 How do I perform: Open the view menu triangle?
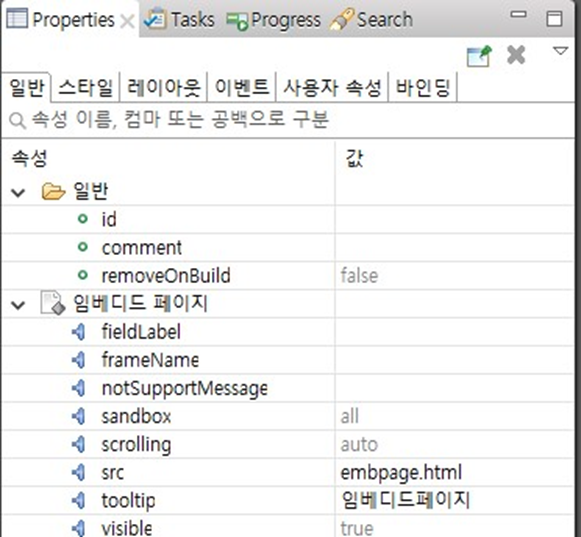point(560,51)
